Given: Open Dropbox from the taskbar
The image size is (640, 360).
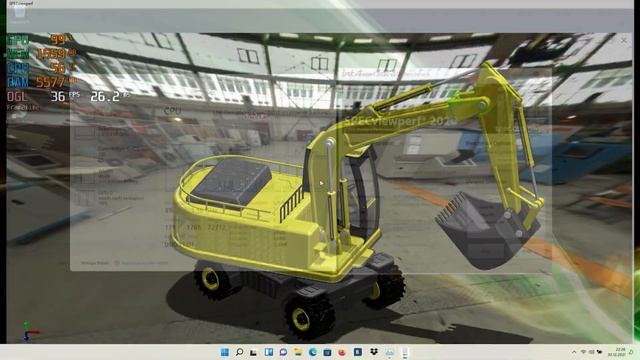Looking at the screenshot, I should pos(374,352).
